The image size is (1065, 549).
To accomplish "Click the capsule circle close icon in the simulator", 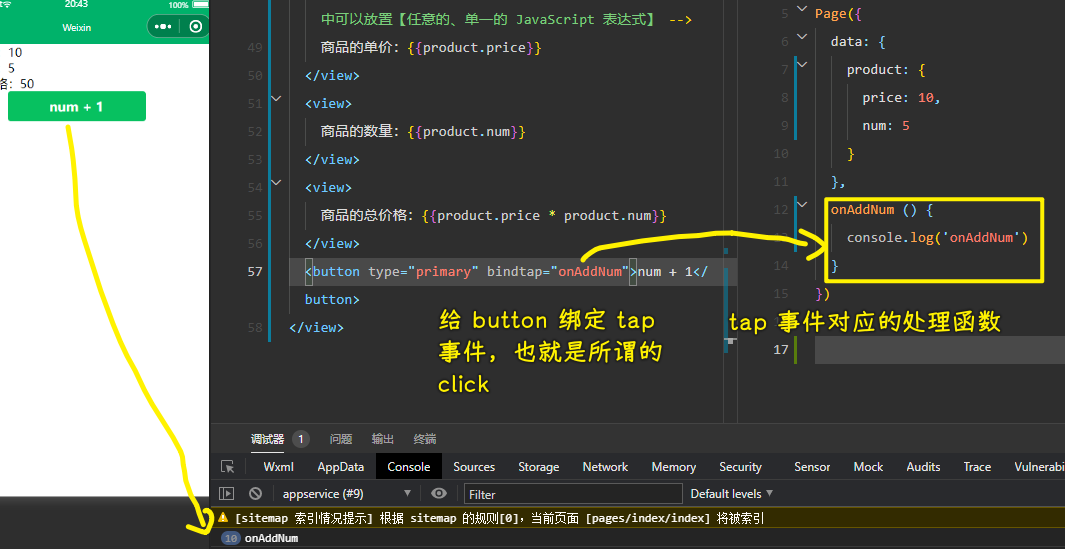I will [x=196, y=27].
